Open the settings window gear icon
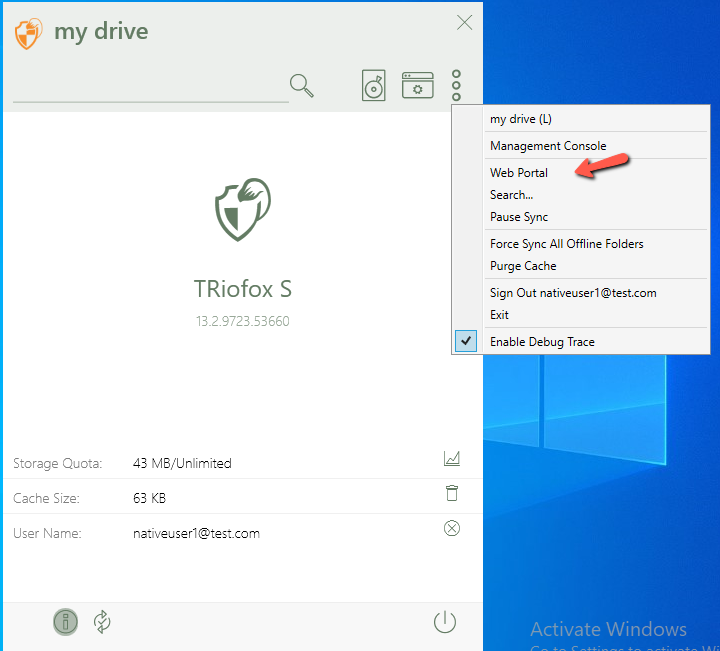The height and width of the screenshot is (651, 720). point(417,85)
